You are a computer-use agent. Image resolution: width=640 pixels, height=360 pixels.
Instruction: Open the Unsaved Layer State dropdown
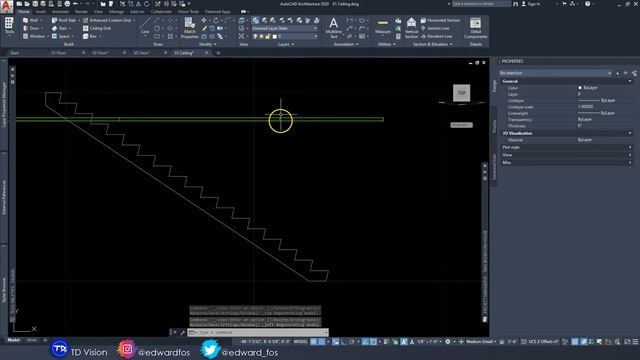point(284,28)
